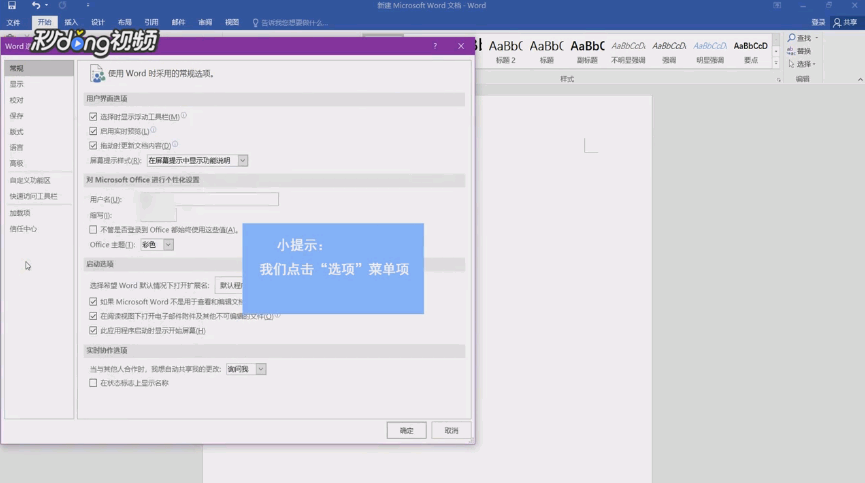Apply the 标题 style thumbnail
This screenshot has height=483, width=865.
tap(546, 52)
